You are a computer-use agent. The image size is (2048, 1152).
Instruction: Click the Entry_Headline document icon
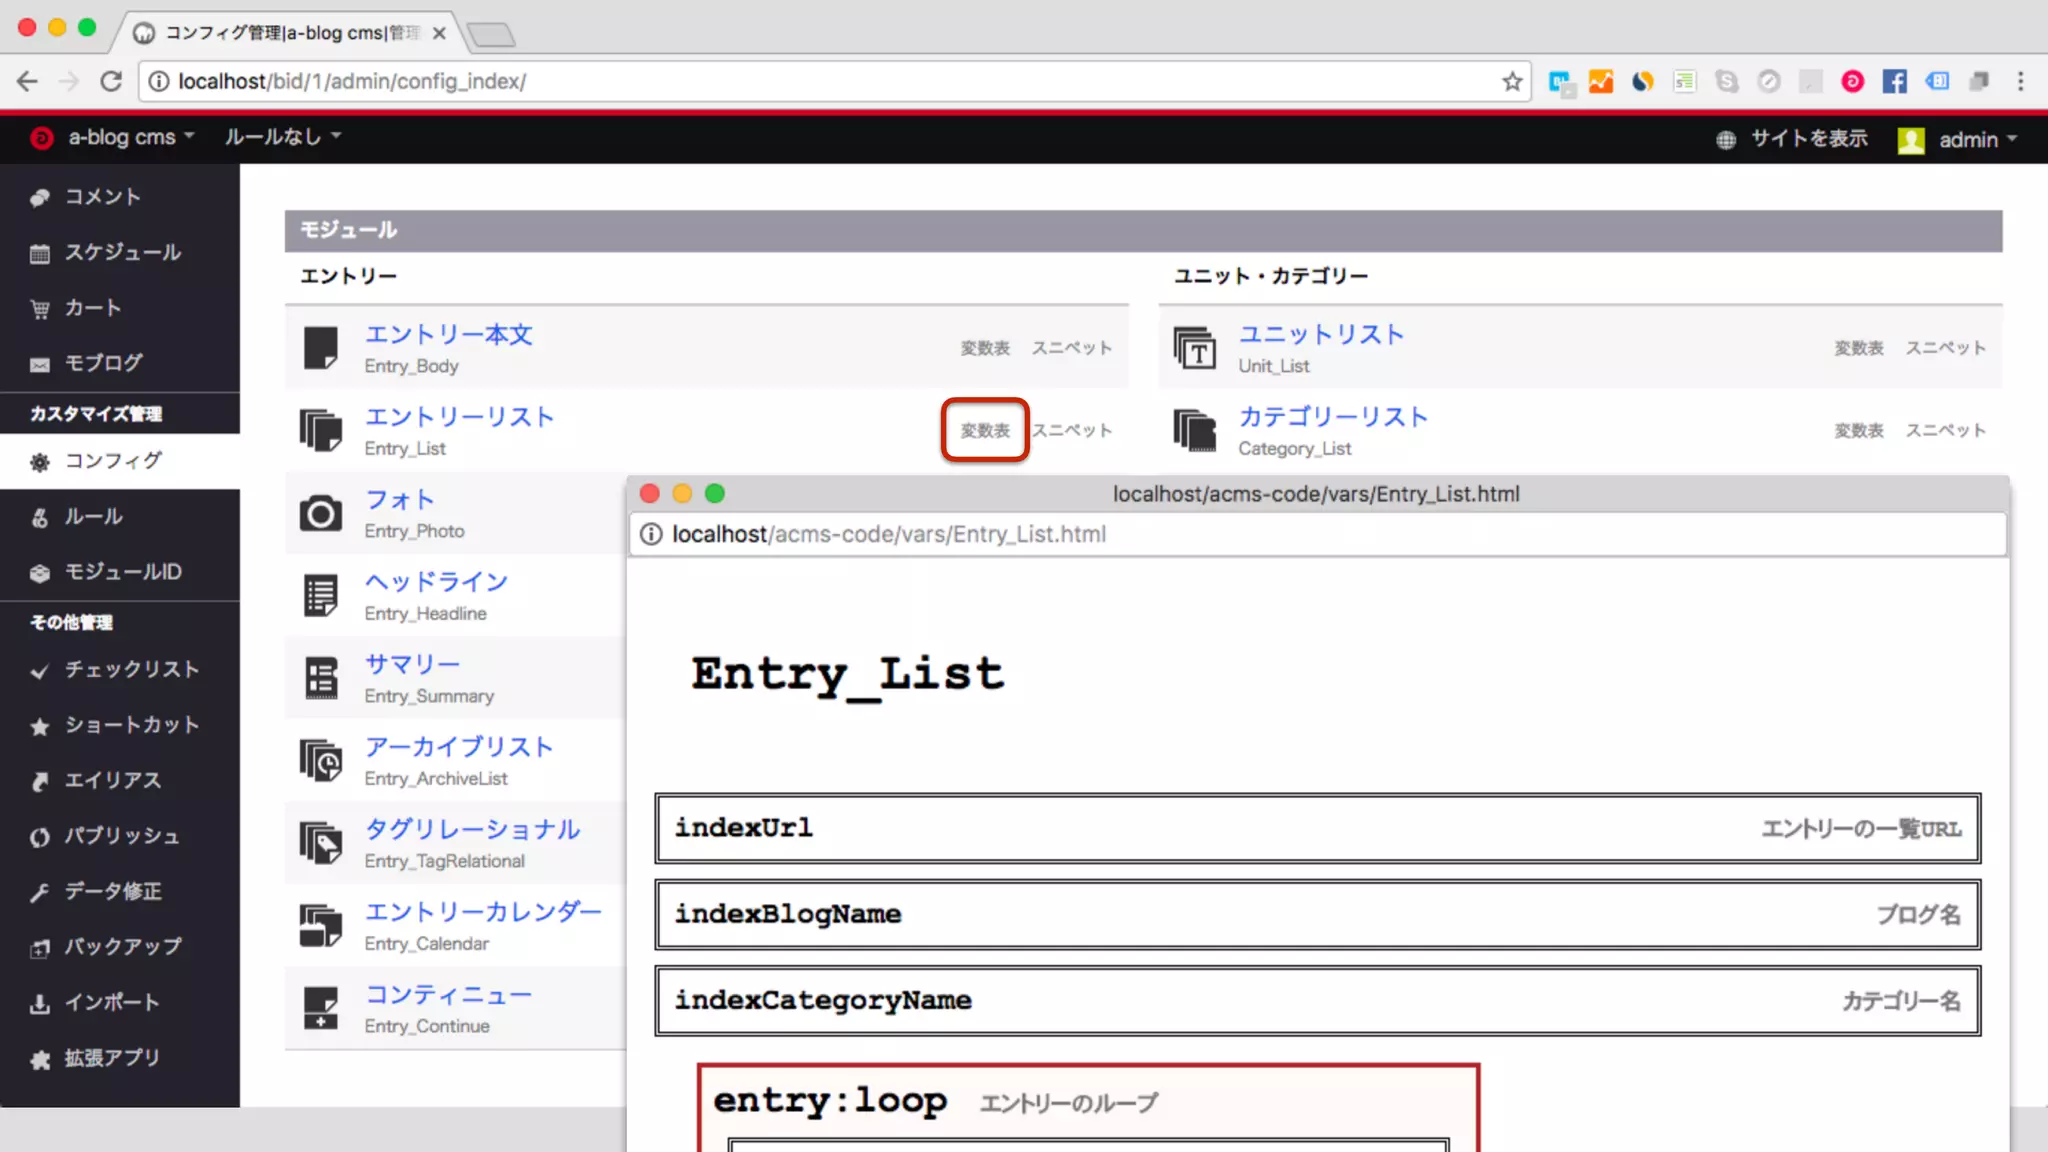click(x=320, y=596)
